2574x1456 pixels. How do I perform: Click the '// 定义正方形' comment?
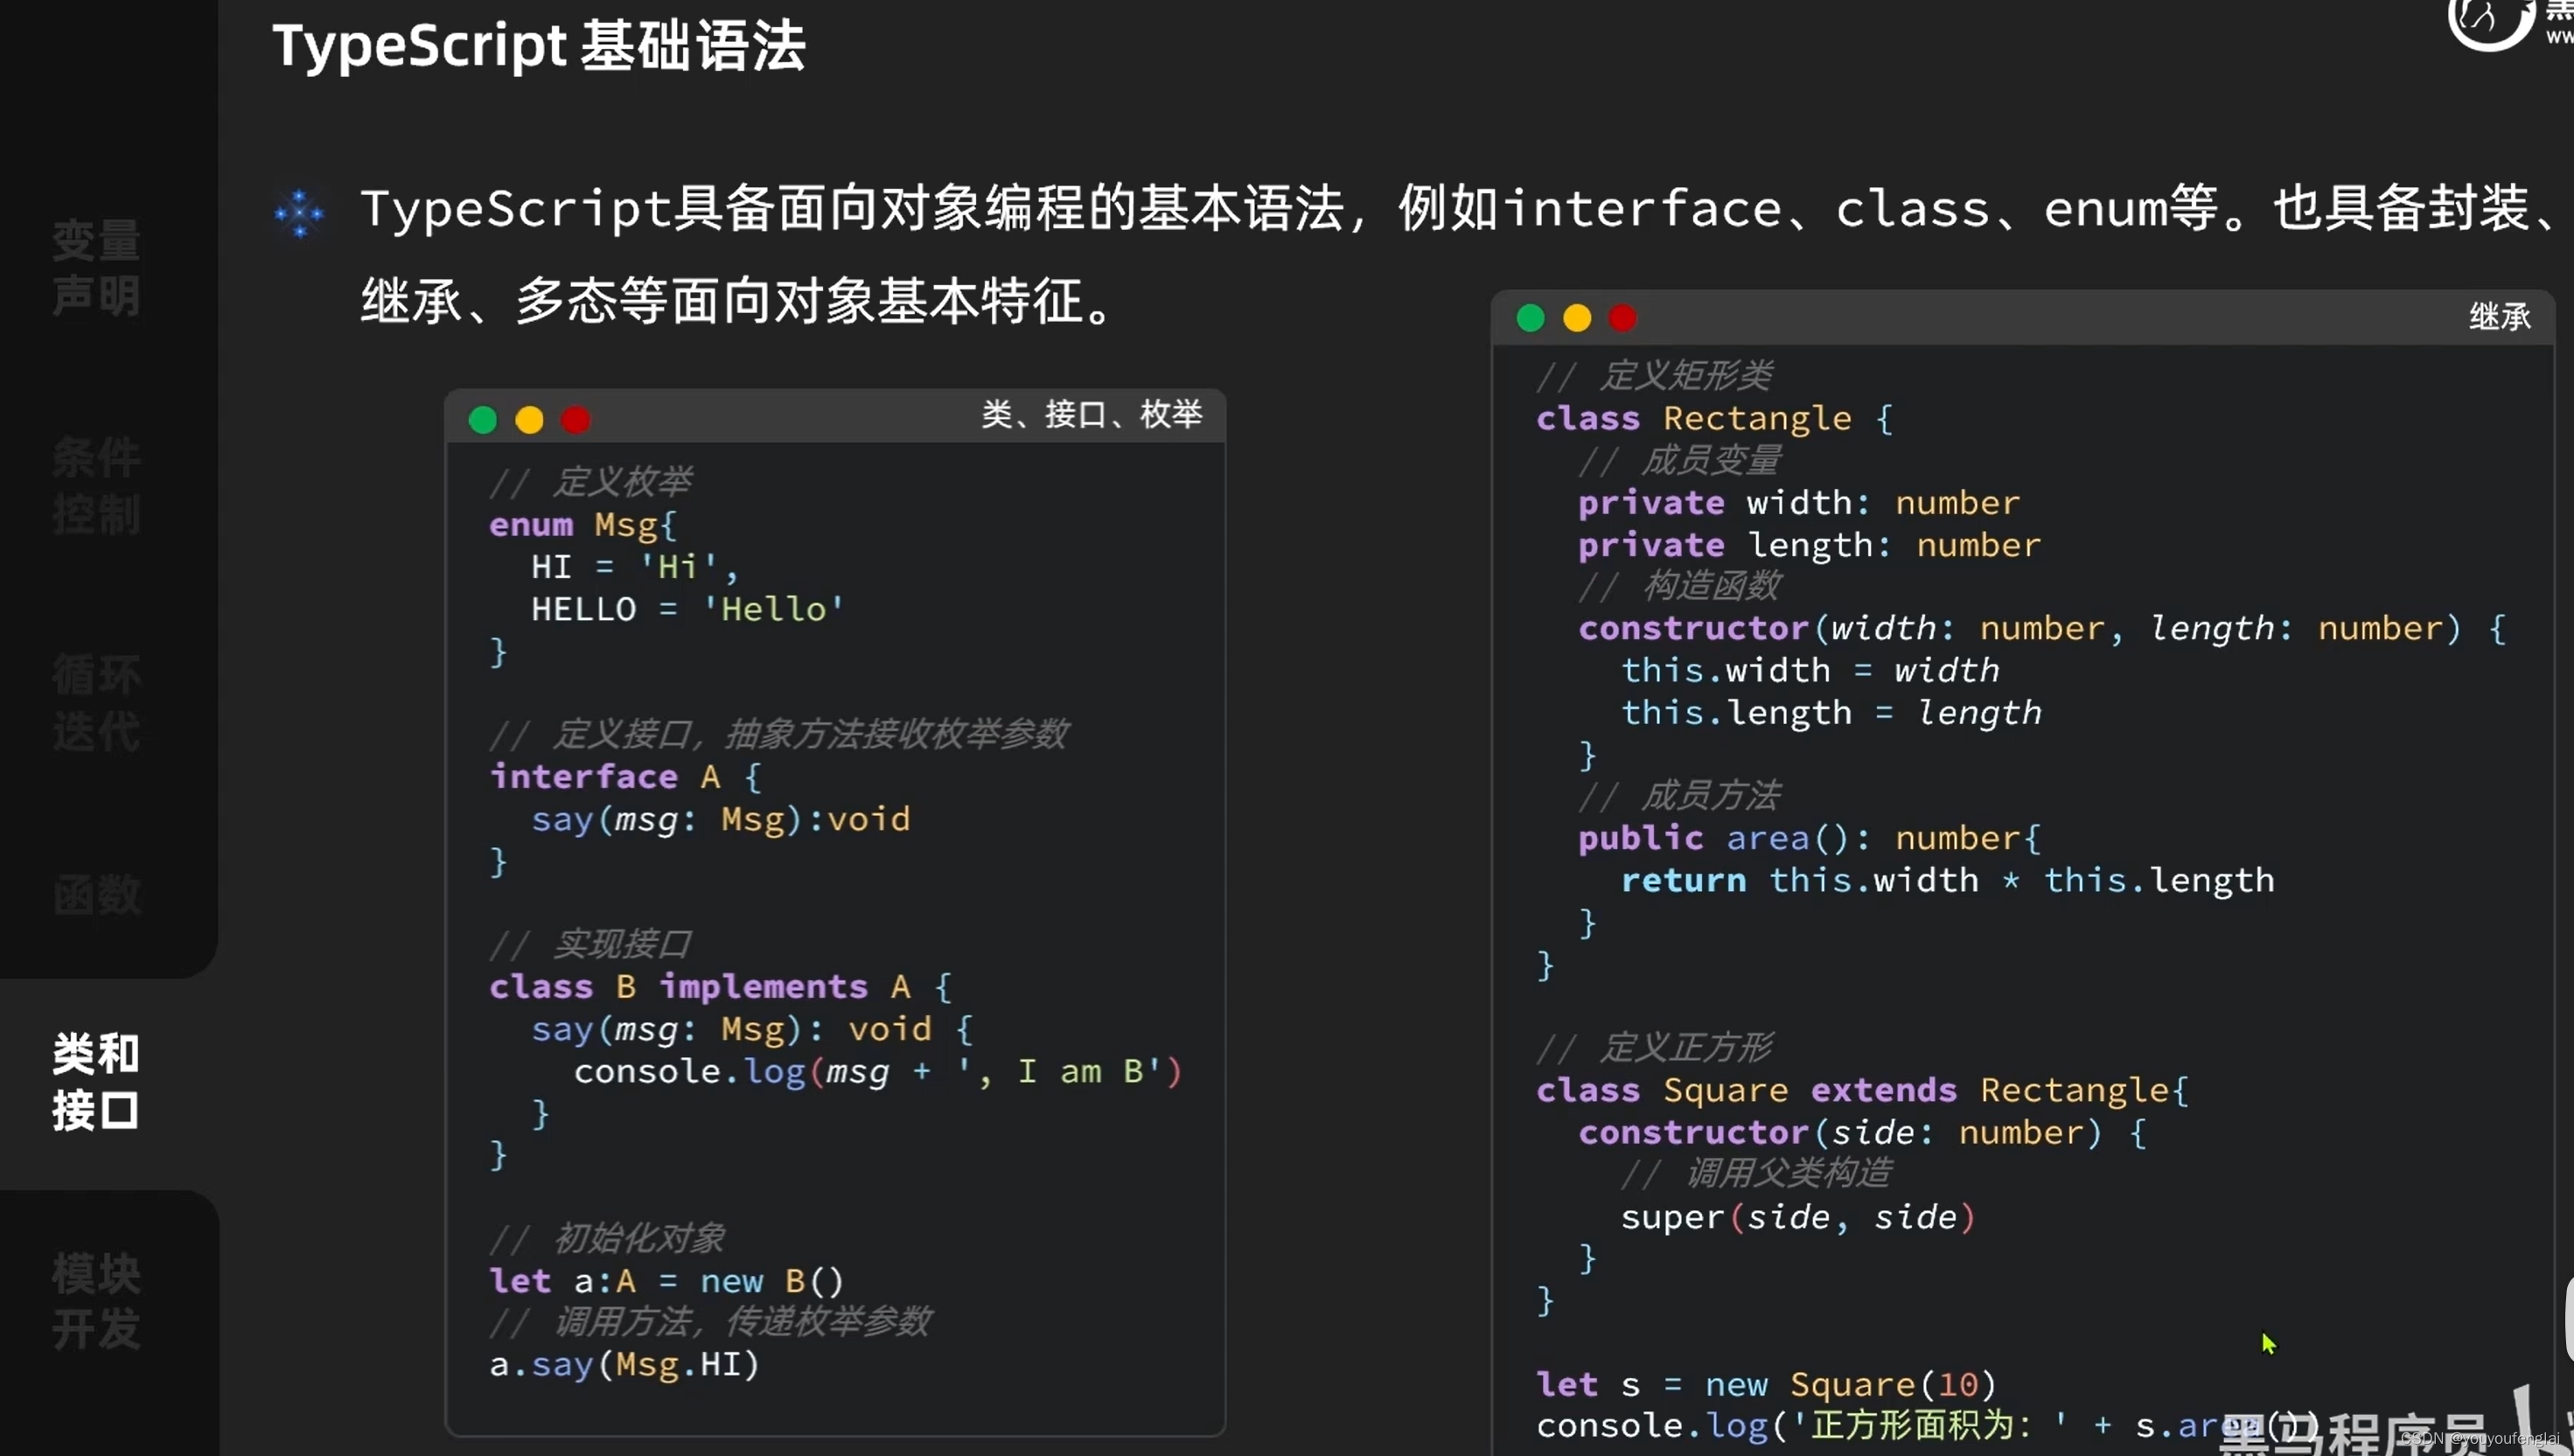click(1654, 1048)
